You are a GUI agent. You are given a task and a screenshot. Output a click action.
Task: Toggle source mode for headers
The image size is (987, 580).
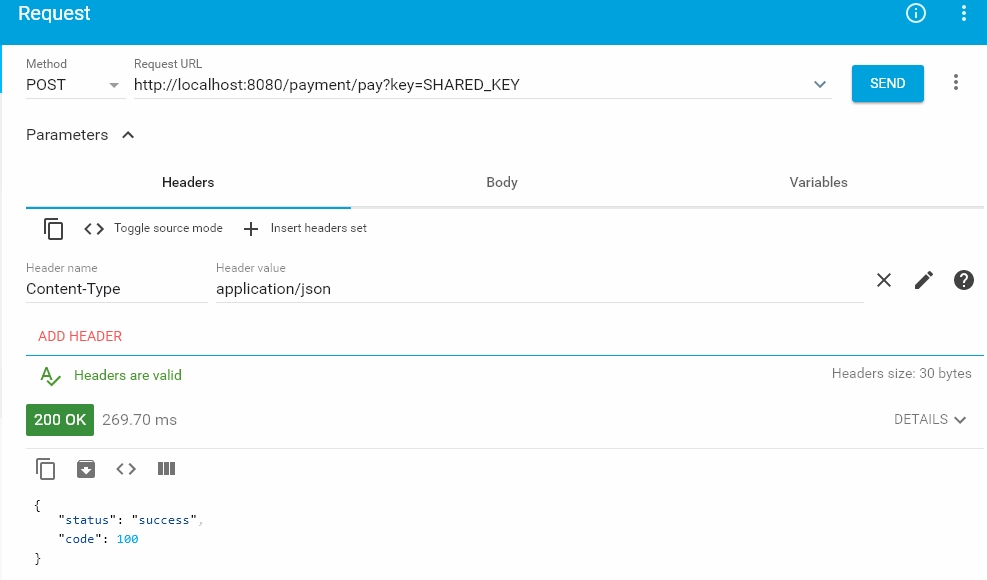(x=154, y=229)
